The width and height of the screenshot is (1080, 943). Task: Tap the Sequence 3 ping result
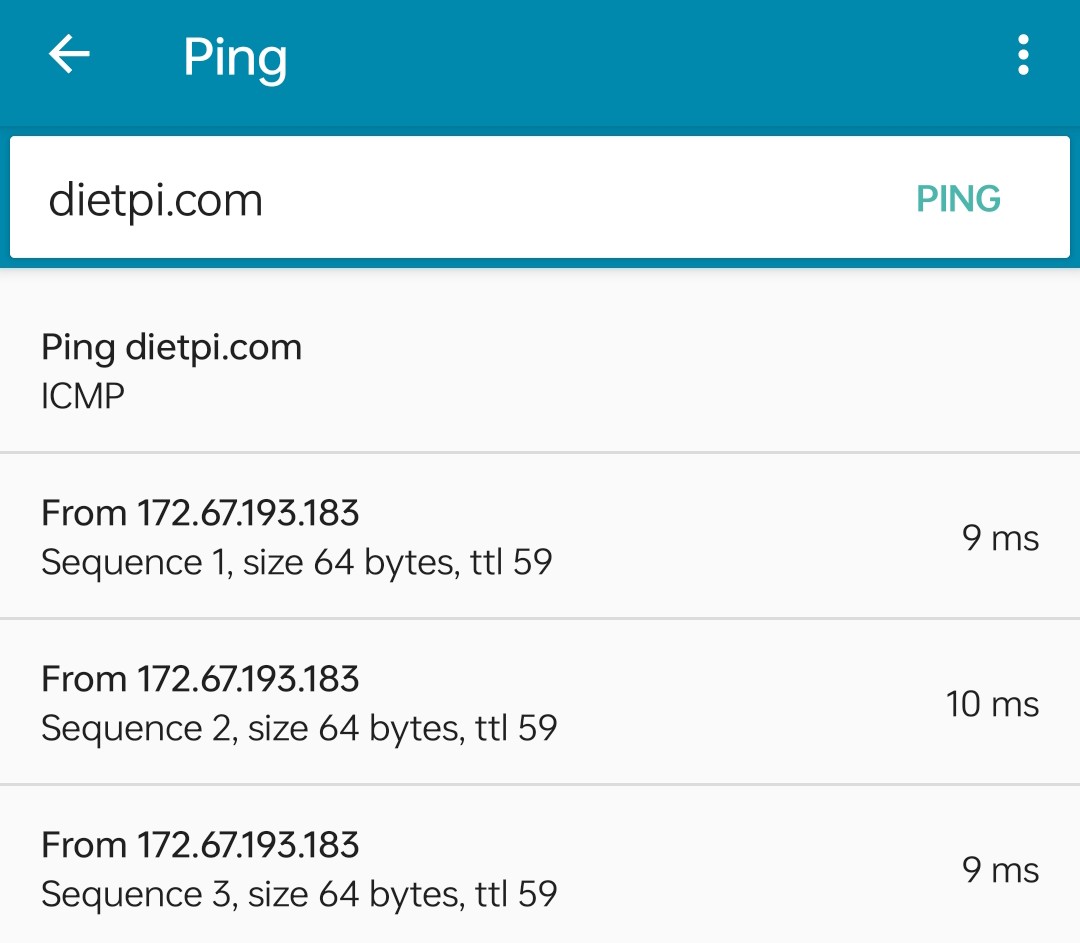(540, 865)
